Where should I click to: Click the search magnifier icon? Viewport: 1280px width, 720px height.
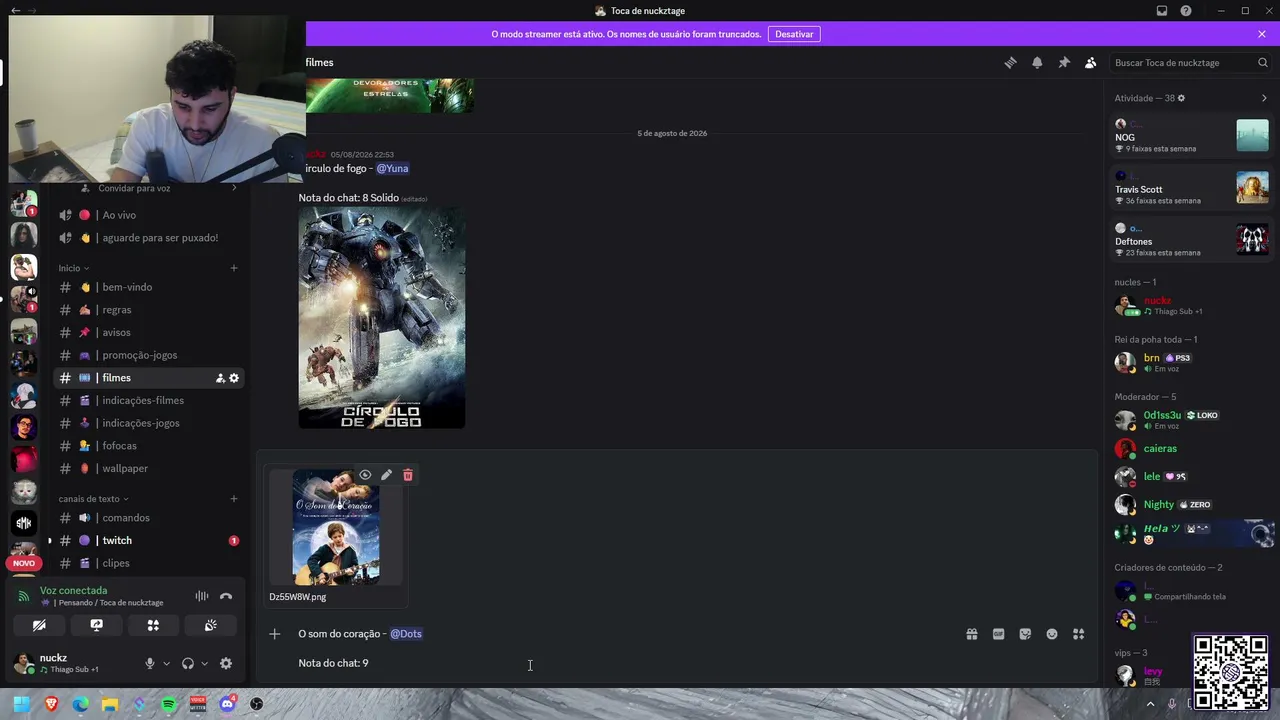tap(1263, 62)
